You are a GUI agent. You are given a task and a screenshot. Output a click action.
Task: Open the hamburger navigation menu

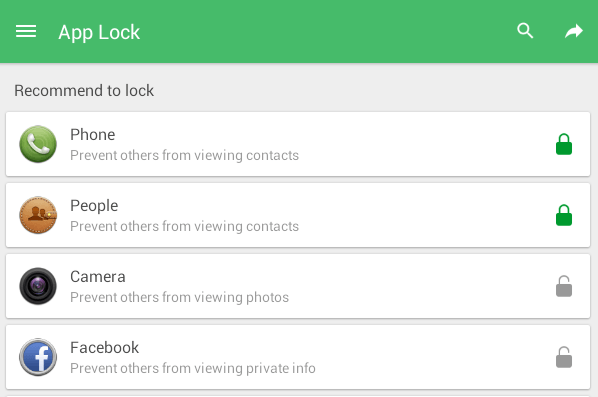point(26,31)
